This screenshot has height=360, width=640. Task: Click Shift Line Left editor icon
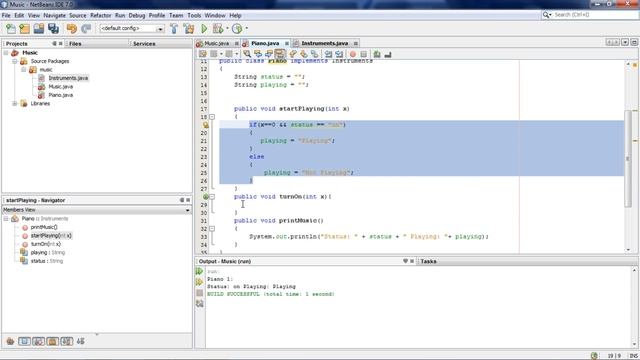point(329,54)
